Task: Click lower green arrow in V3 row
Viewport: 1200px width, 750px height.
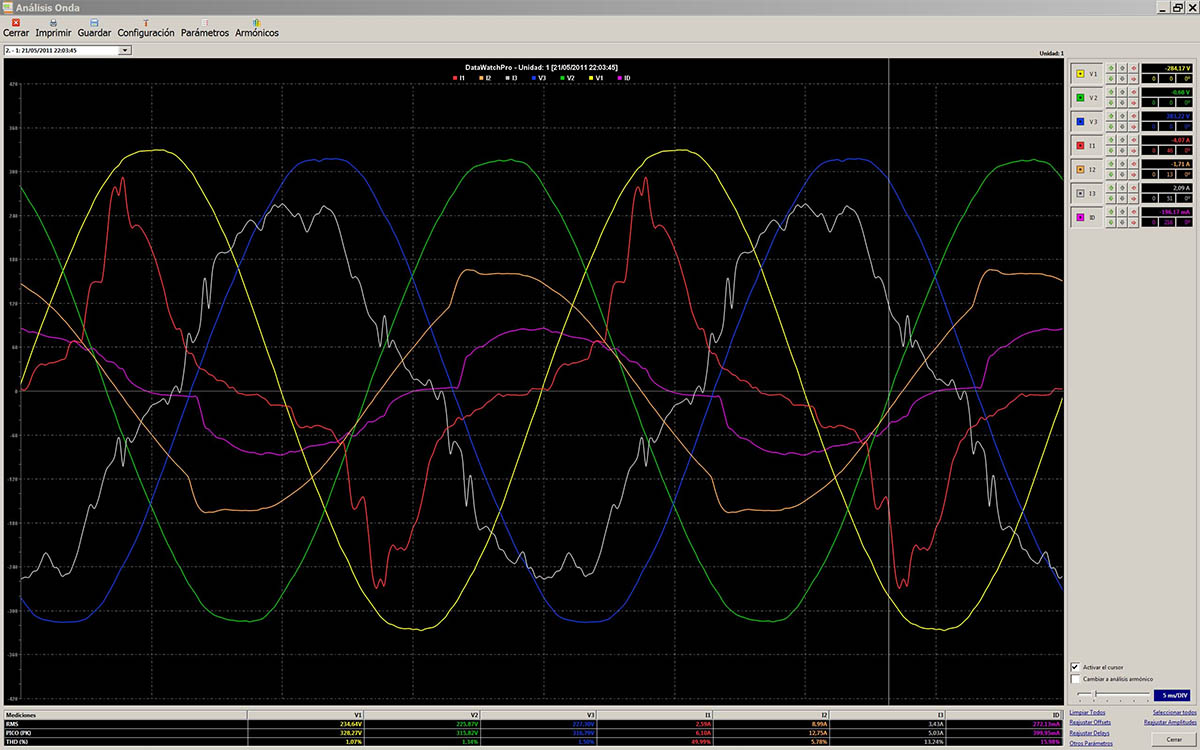Action: tap(1111, 127)
